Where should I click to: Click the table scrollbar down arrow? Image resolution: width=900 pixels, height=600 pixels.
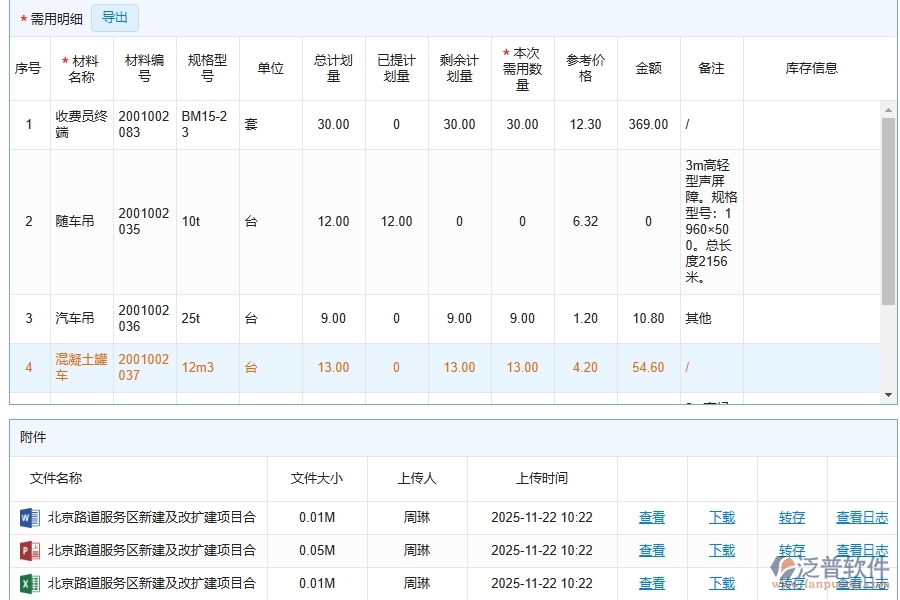pyautogui.click(x=888, y=395)
